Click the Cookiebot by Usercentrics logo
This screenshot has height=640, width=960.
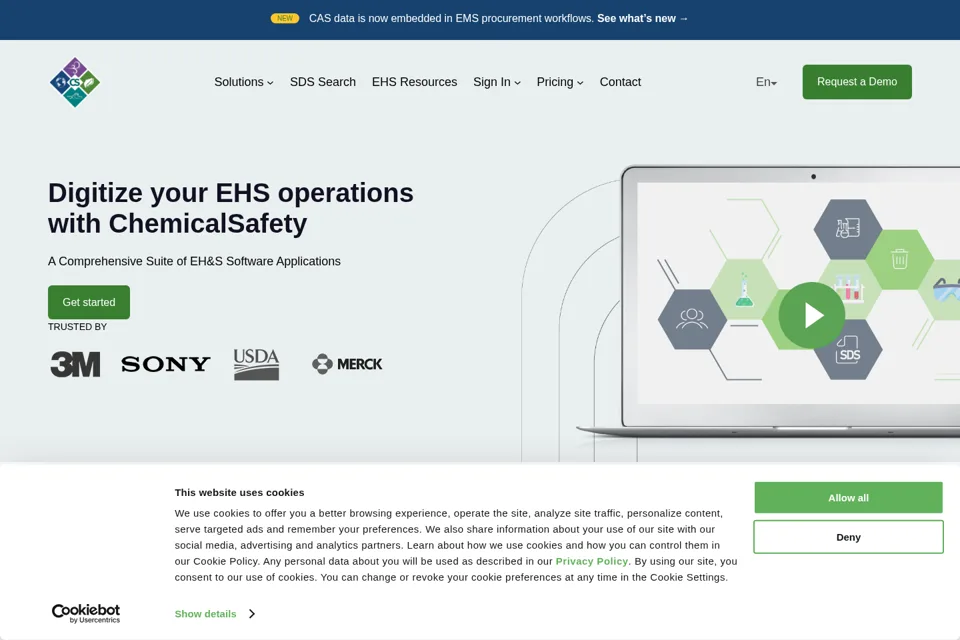click(x=86, y=613)
